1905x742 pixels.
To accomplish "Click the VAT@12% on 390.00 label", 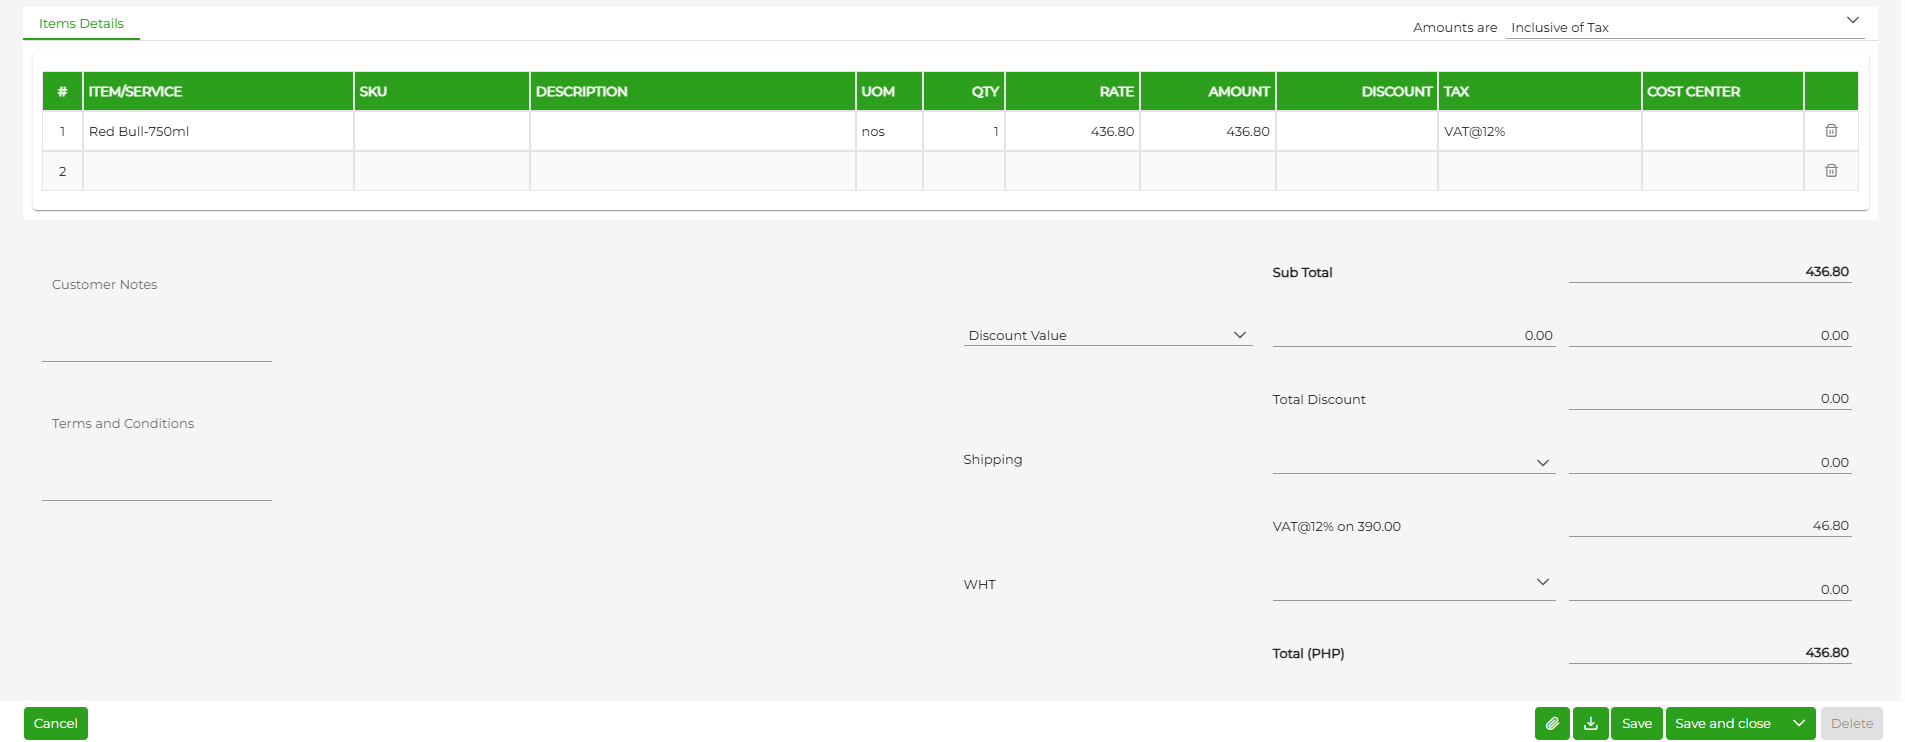I will click(x=1336, y=526).
